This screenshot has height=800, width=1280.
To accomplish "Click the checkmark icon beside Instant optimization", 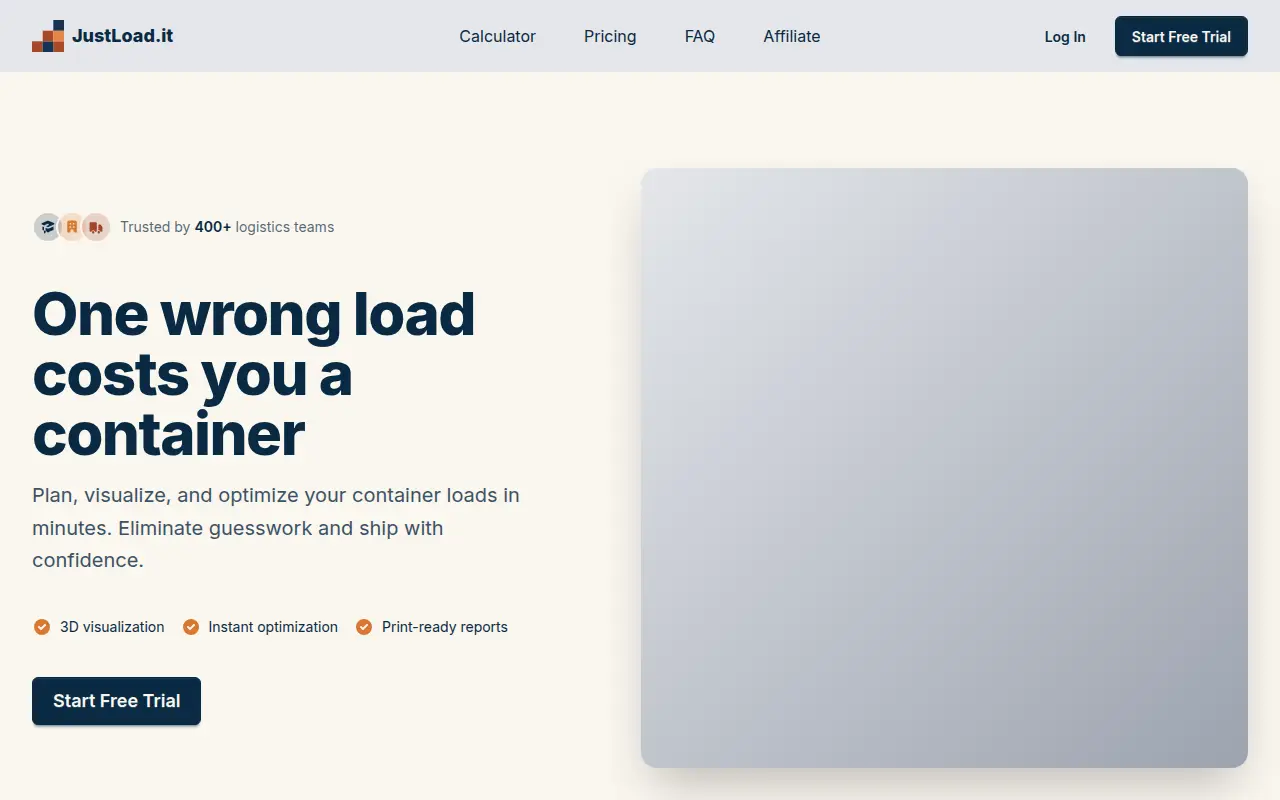I will [x=191, y=627].
